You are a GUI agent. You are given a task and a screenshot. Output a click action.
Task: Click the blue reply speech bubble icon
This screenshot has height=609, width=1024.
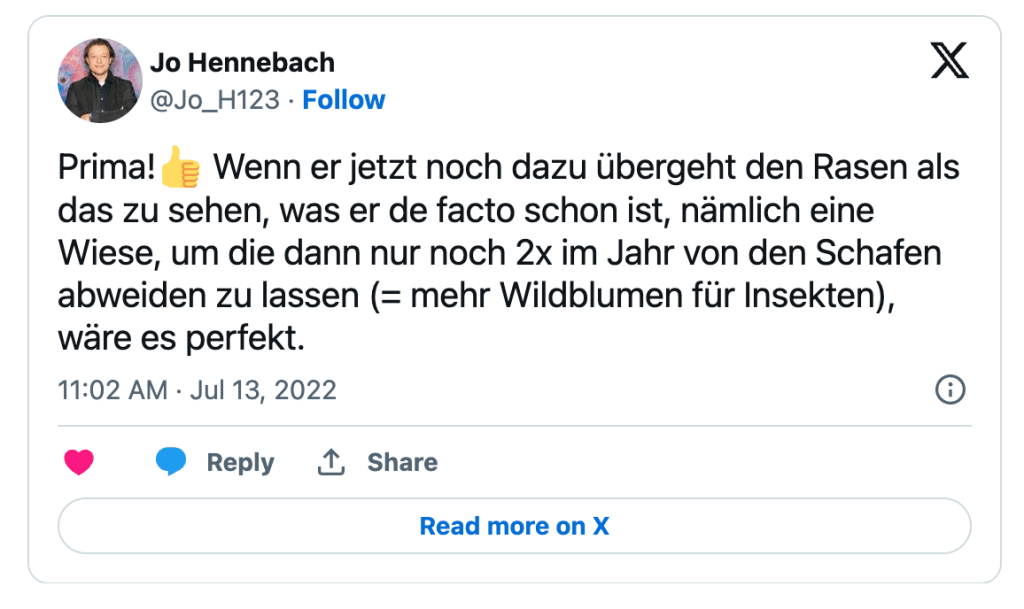171,462
